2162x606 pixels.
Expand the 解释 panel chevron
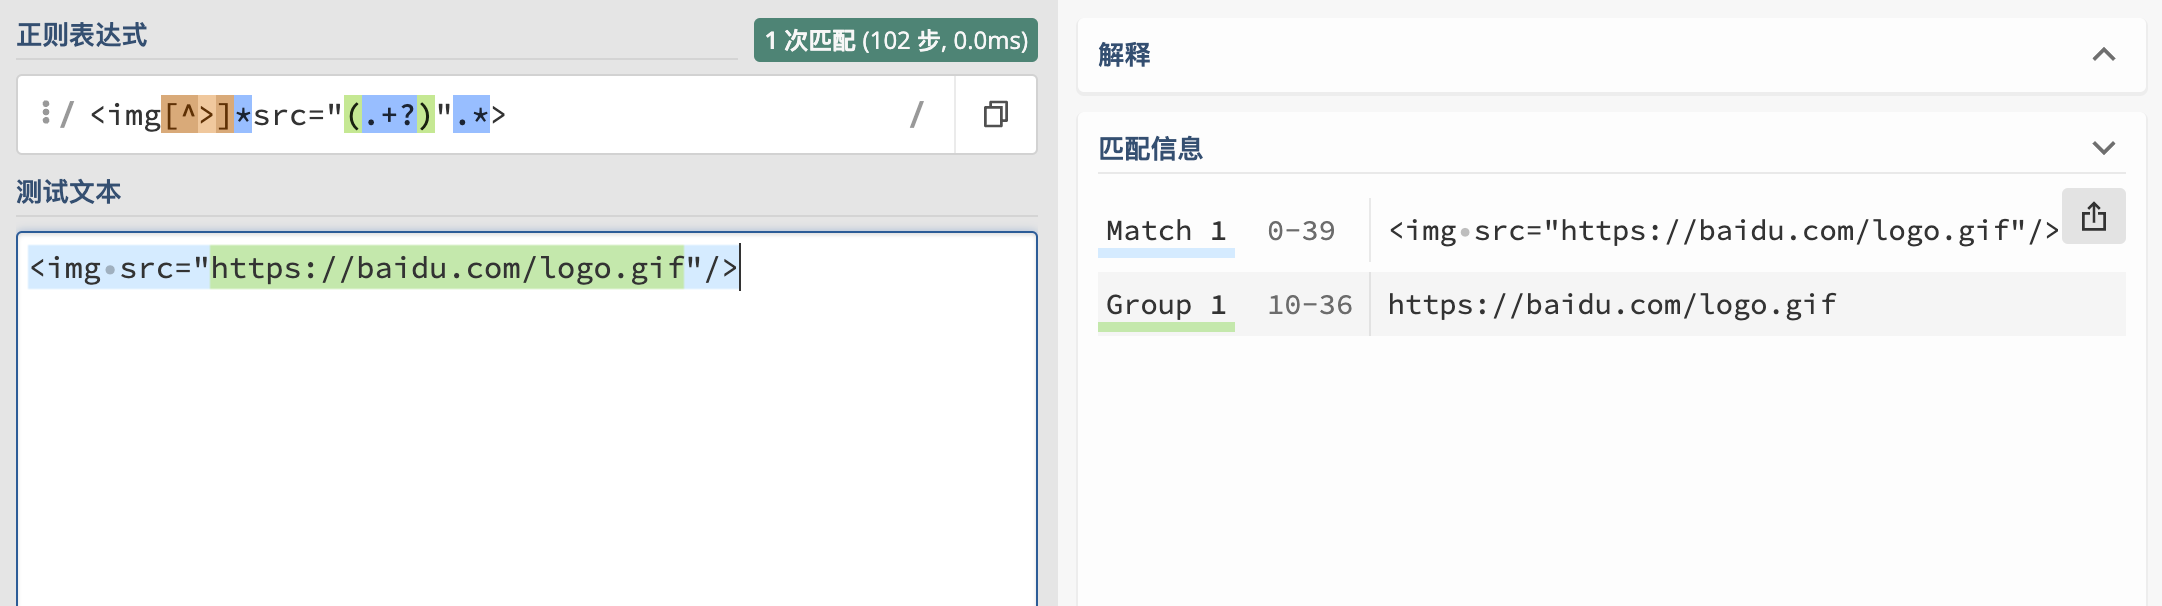(x=2103, y=55)
